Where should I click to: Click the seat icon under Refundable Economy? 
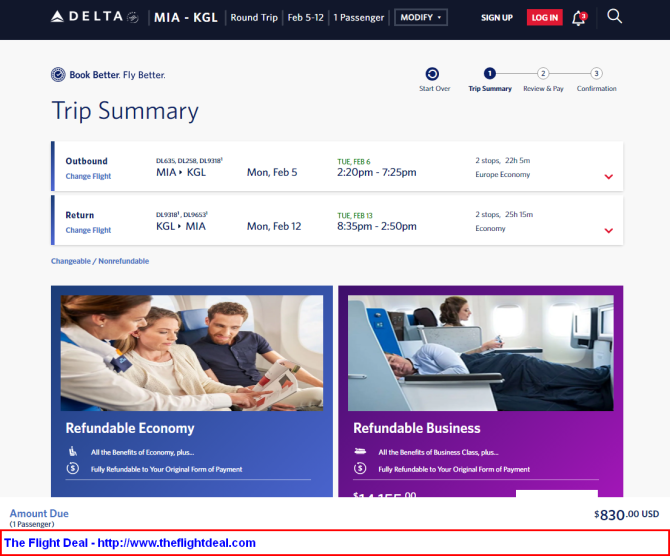(73, 451)
